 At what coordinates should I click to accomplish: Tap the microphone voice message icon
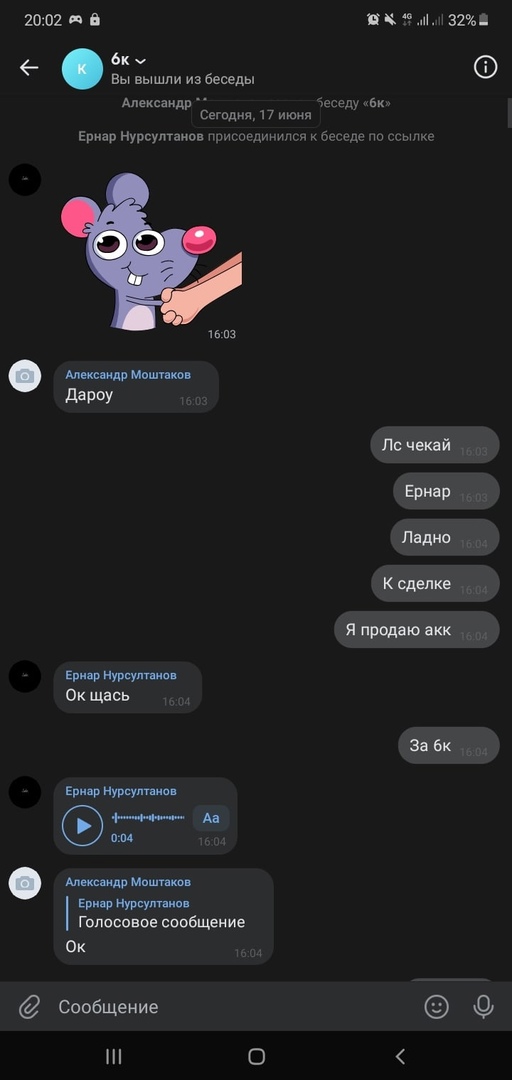tap(483, 1007)
